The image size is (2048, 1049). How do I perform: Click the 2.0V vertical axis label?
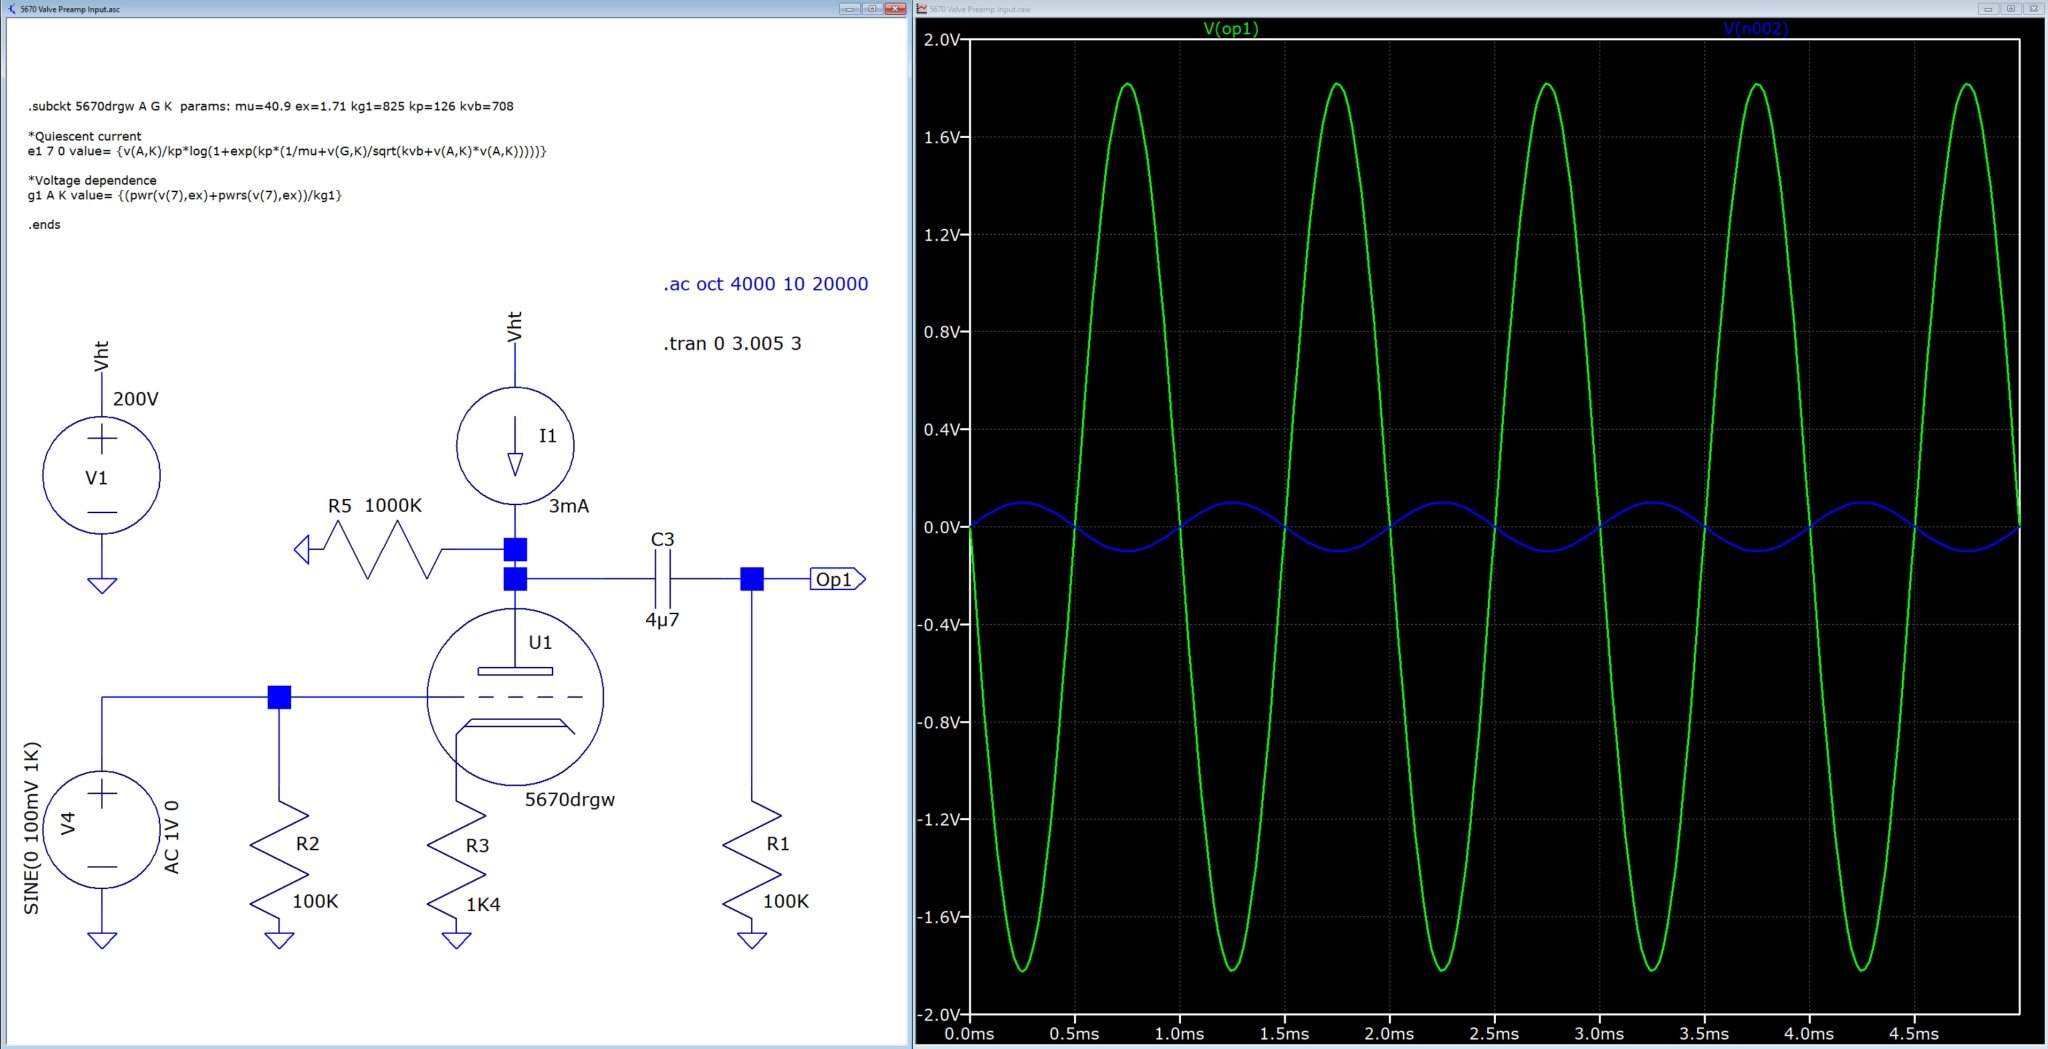point(942,40)
